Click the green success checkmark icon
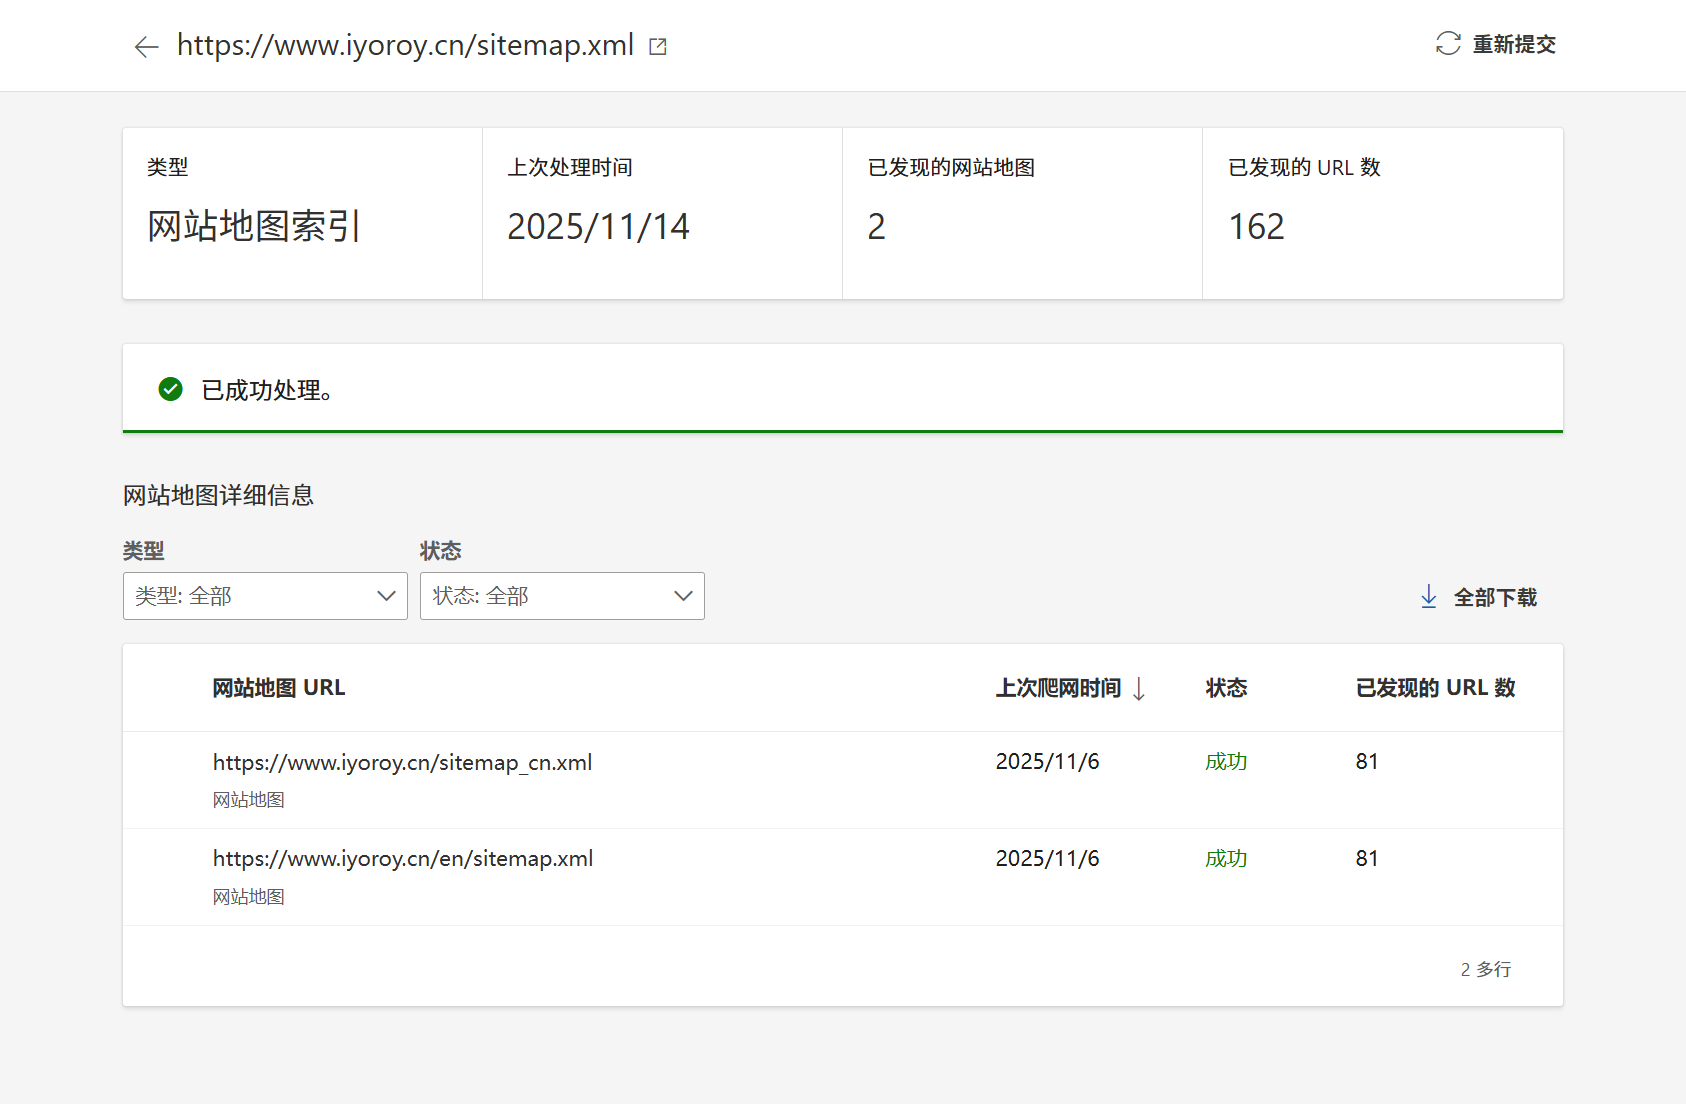 pyautogui.click(x=172, y=389)
